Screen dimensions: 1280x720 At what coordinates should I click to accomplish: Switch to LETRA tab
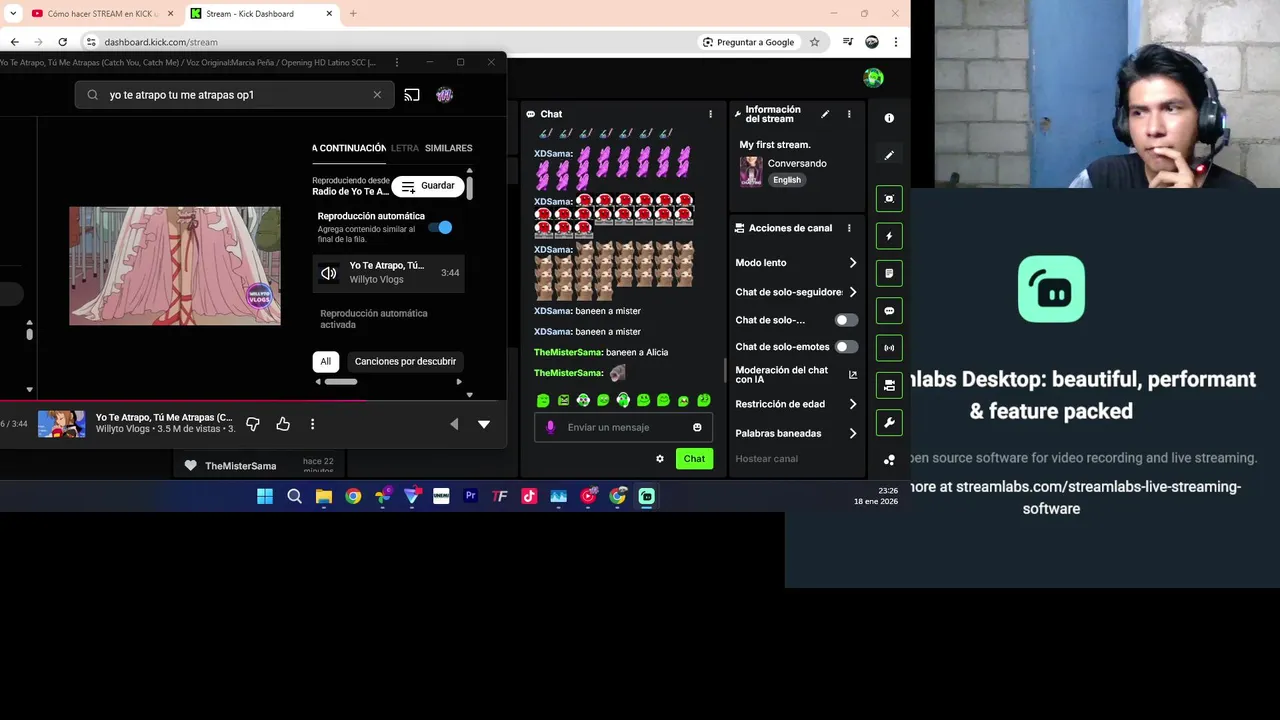point(405,148)
